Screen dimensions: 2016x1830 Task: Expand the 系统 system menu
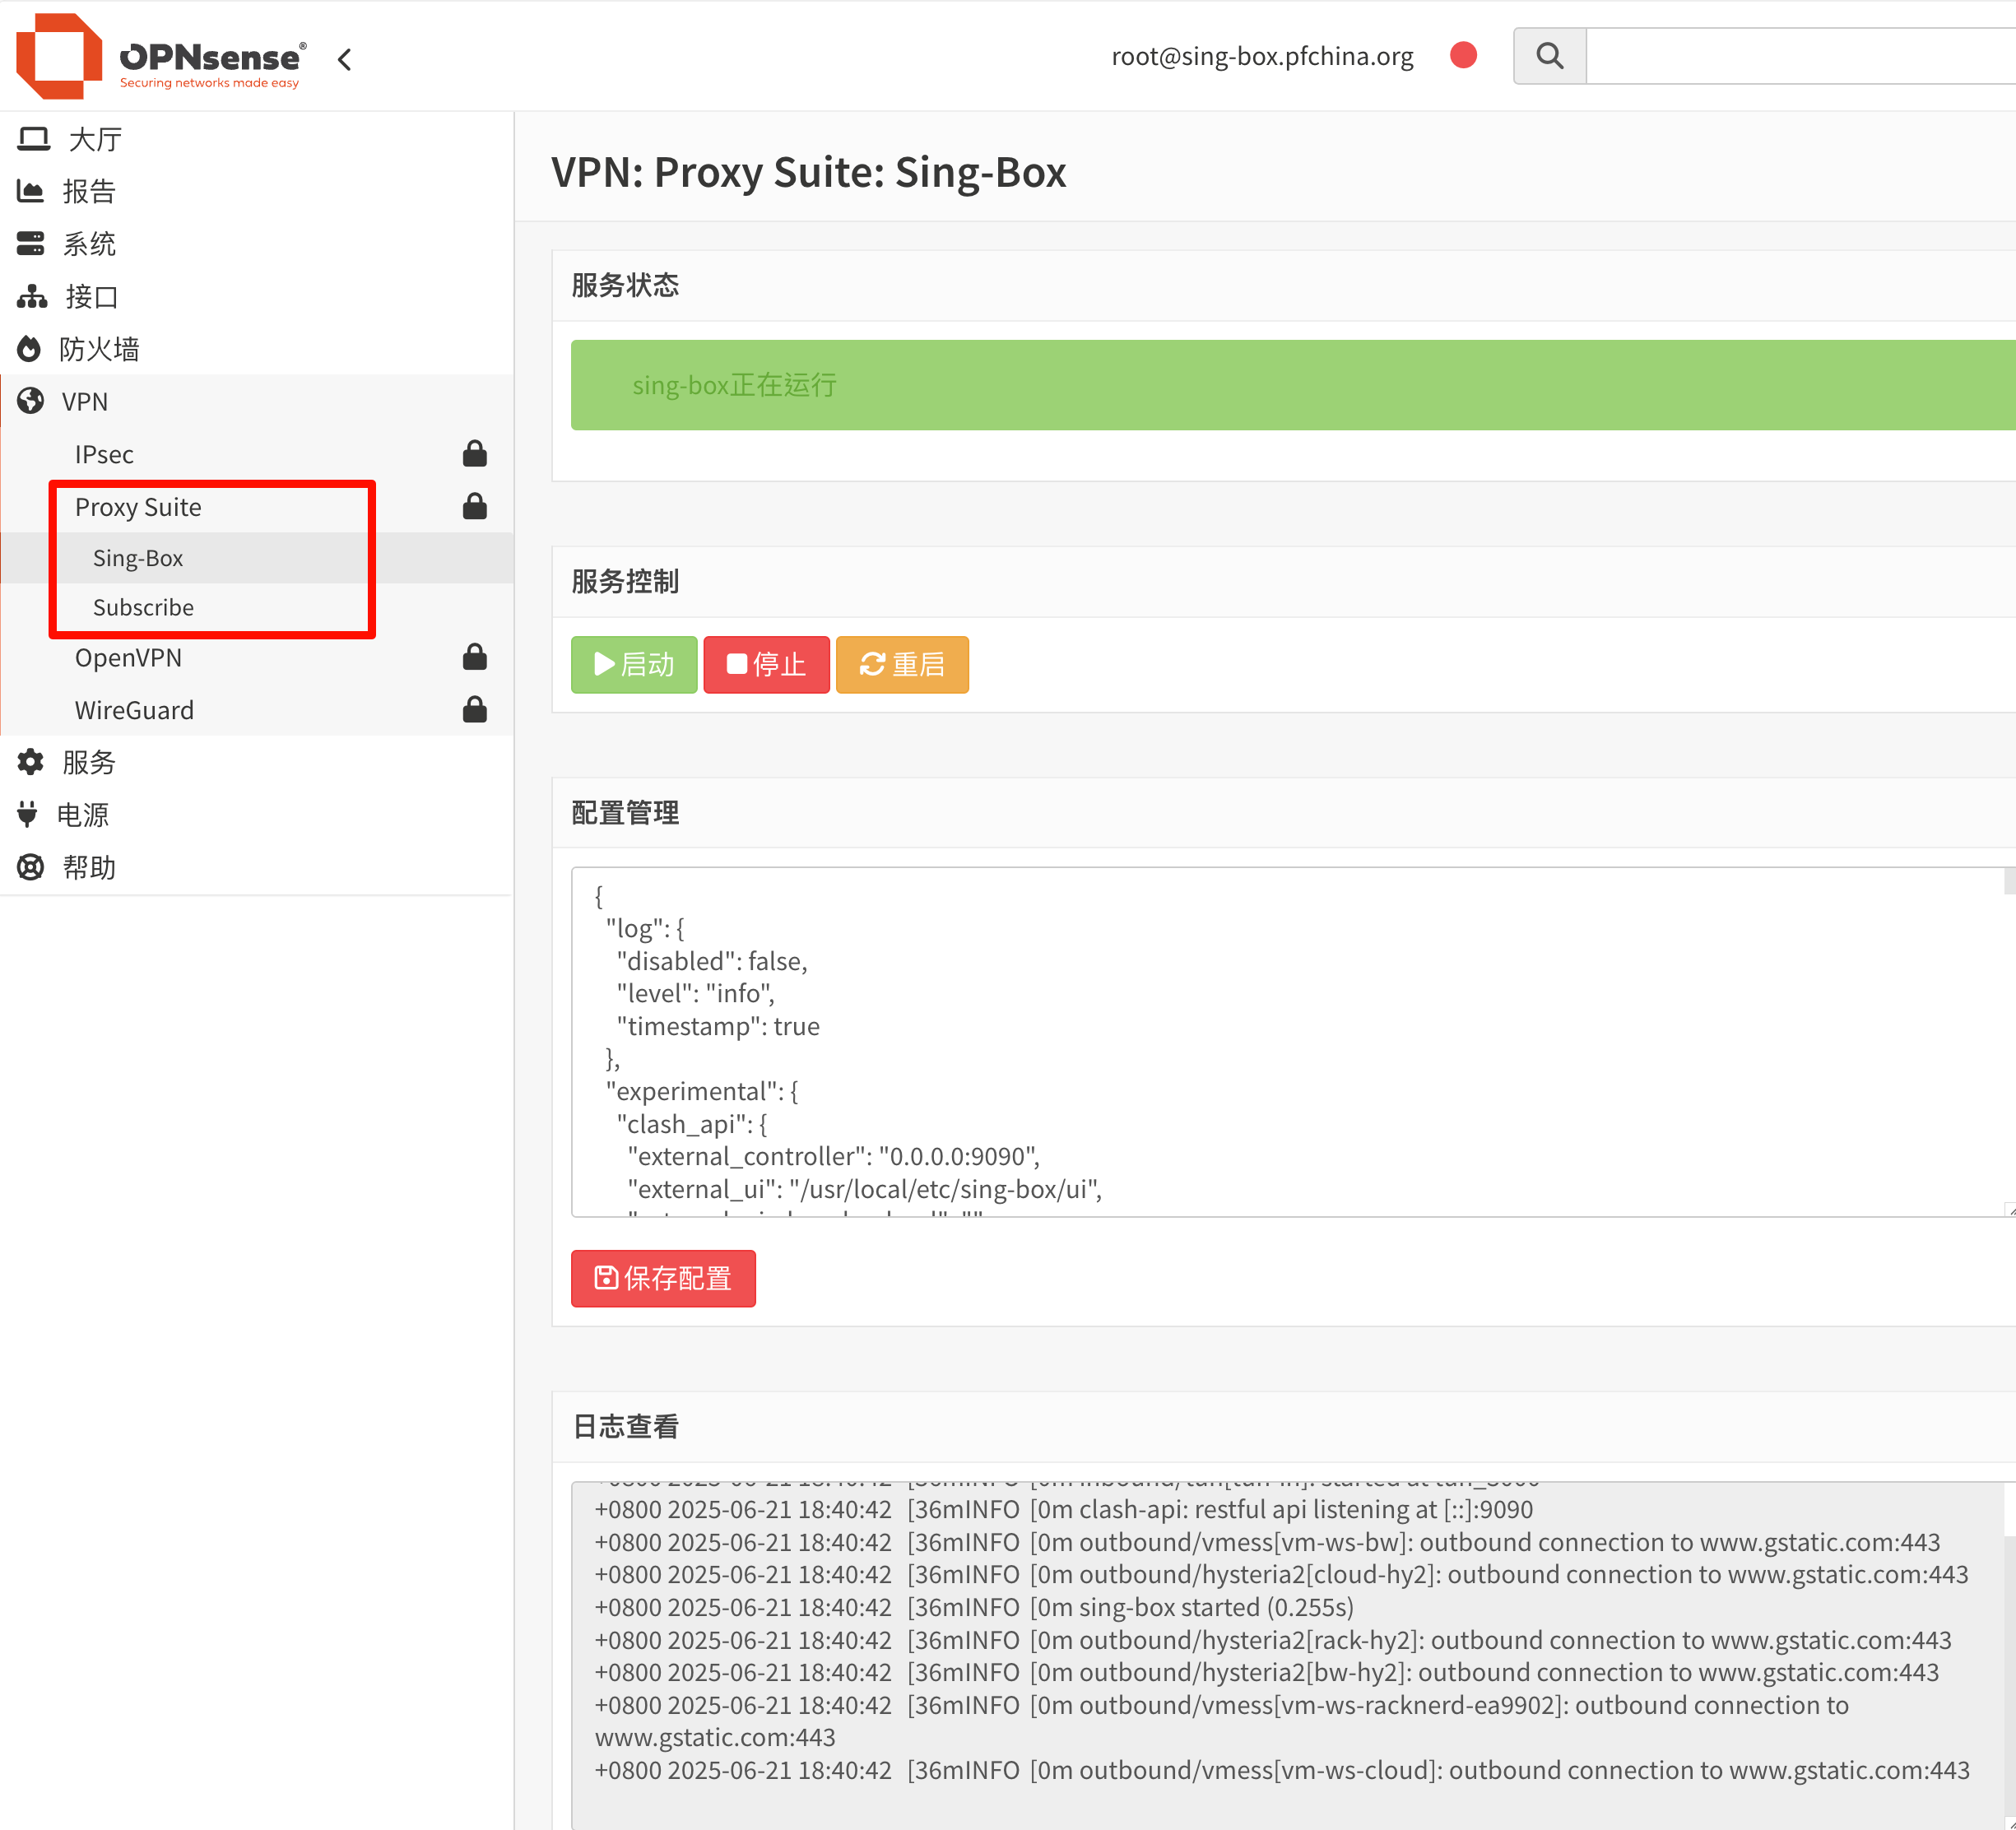(88, 244)
